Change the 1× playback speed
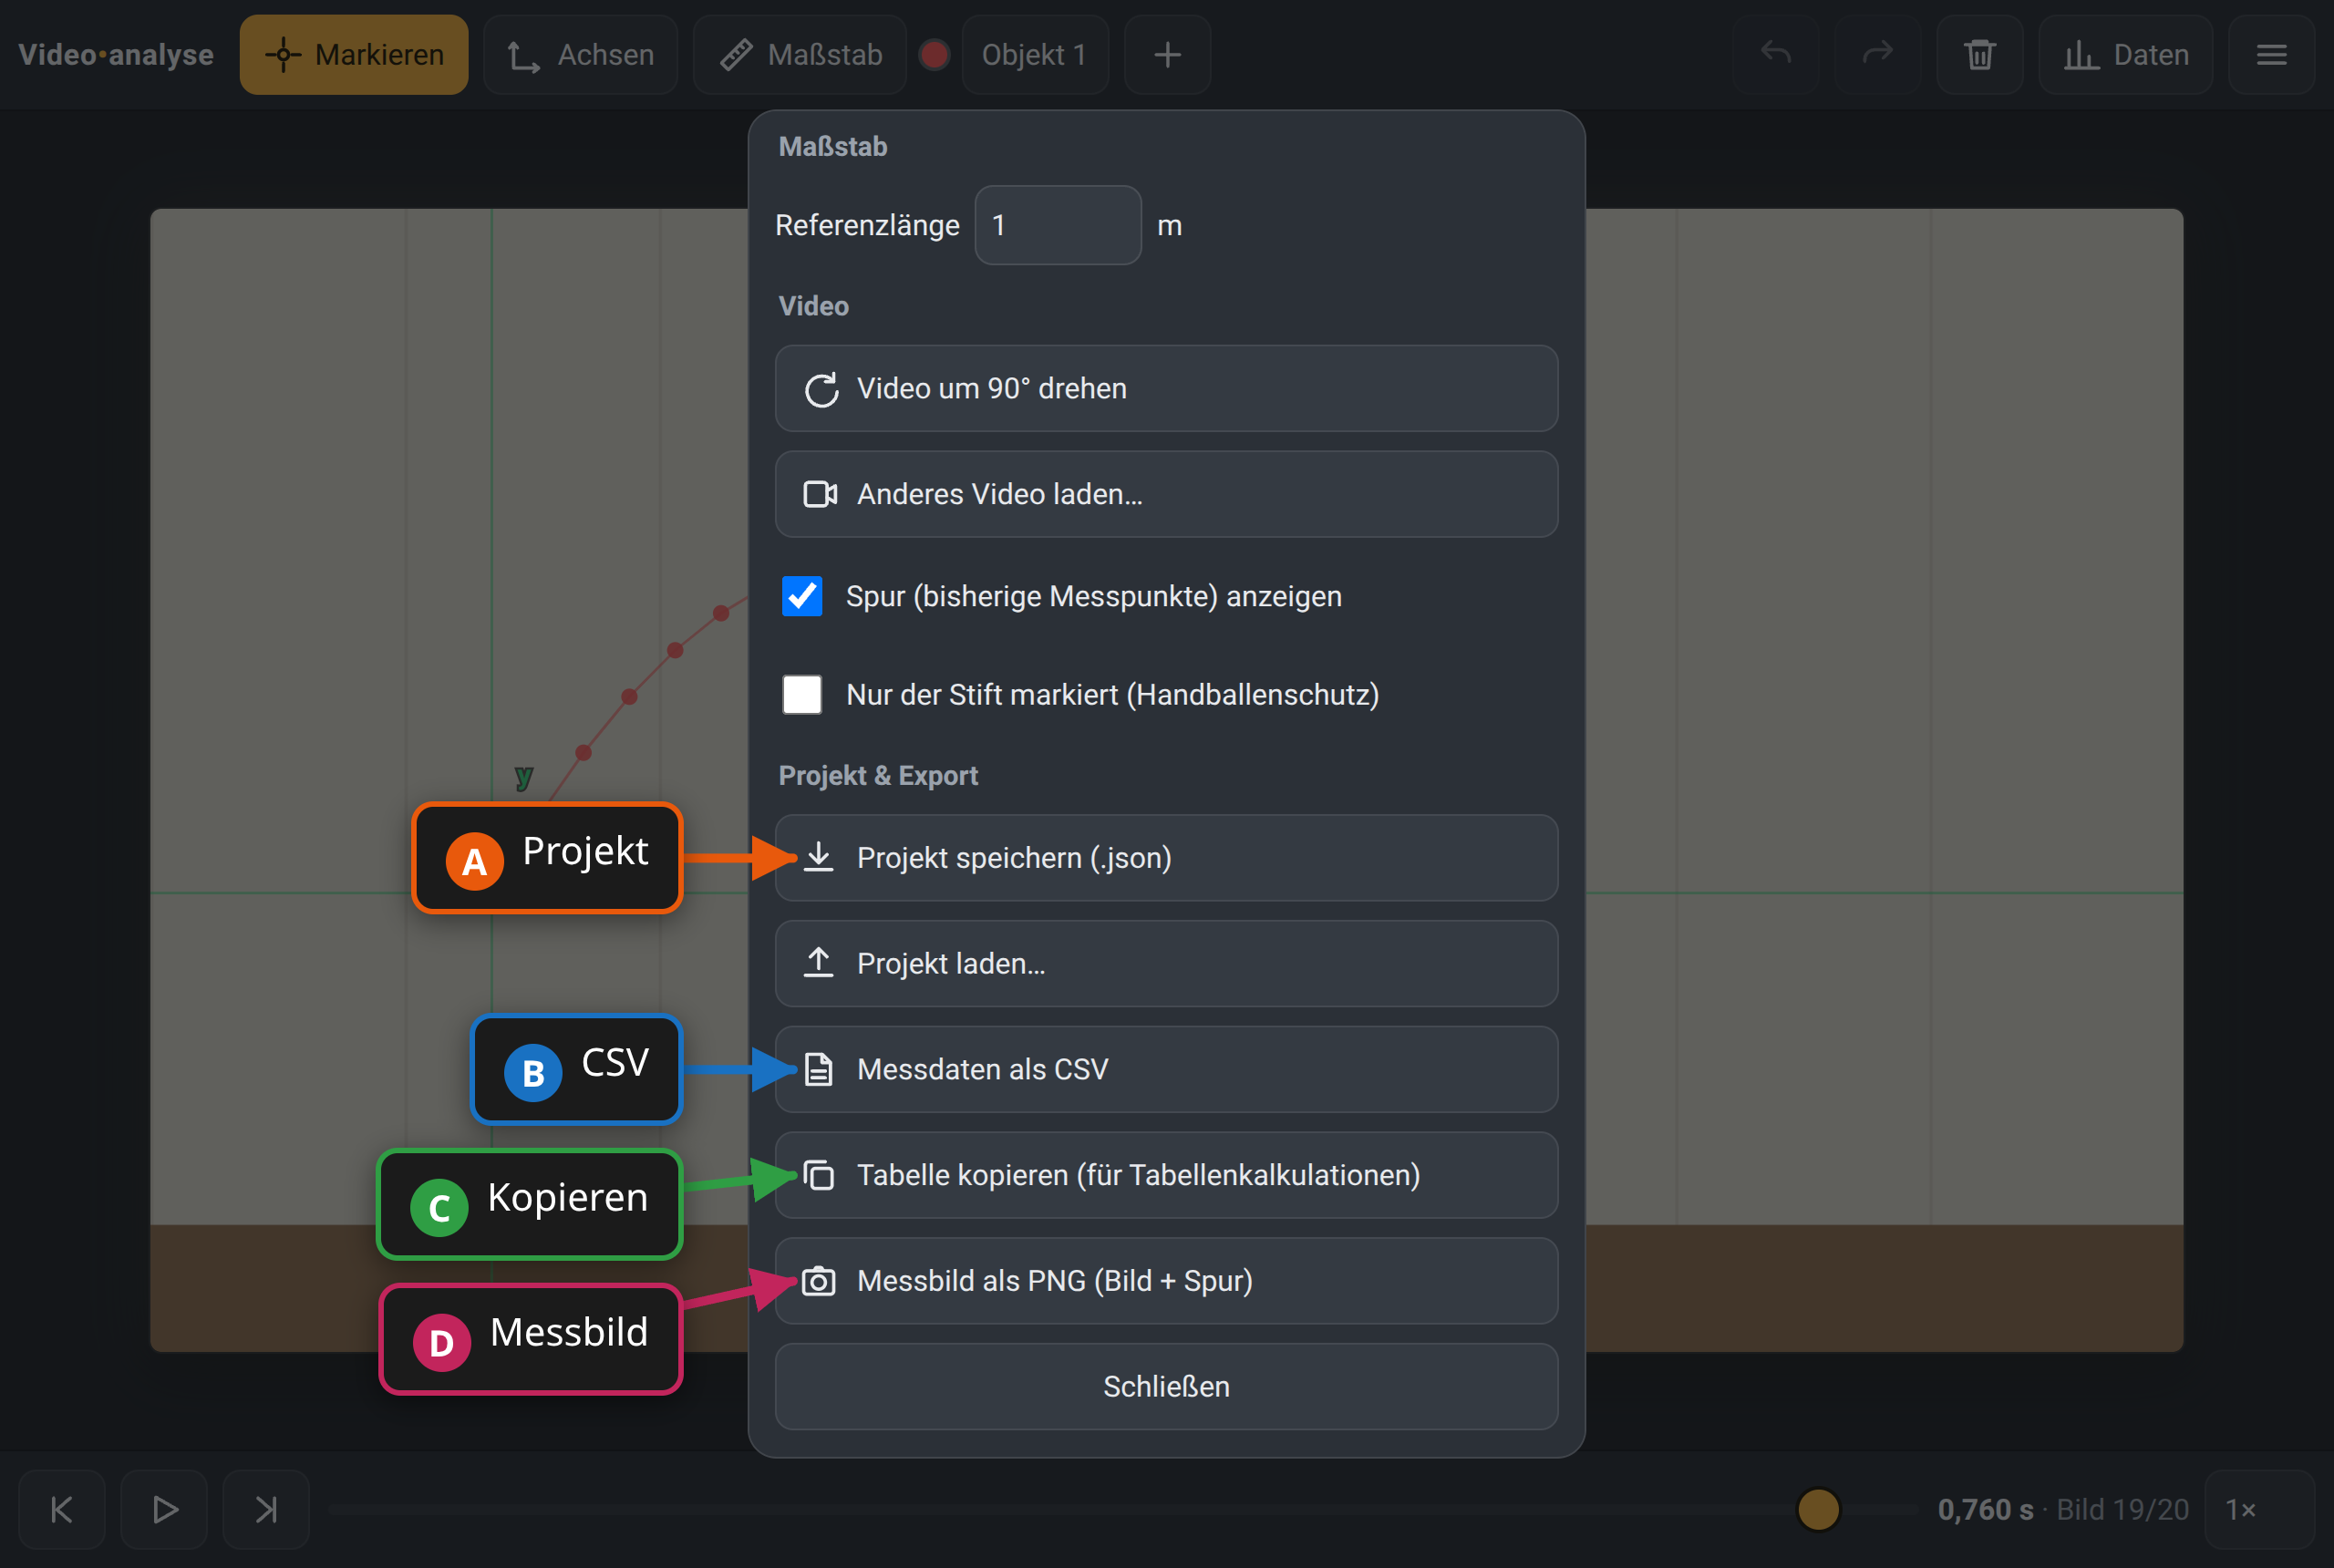The height and width of the screenshot is (1568, 2334). coord(2259,1509)
